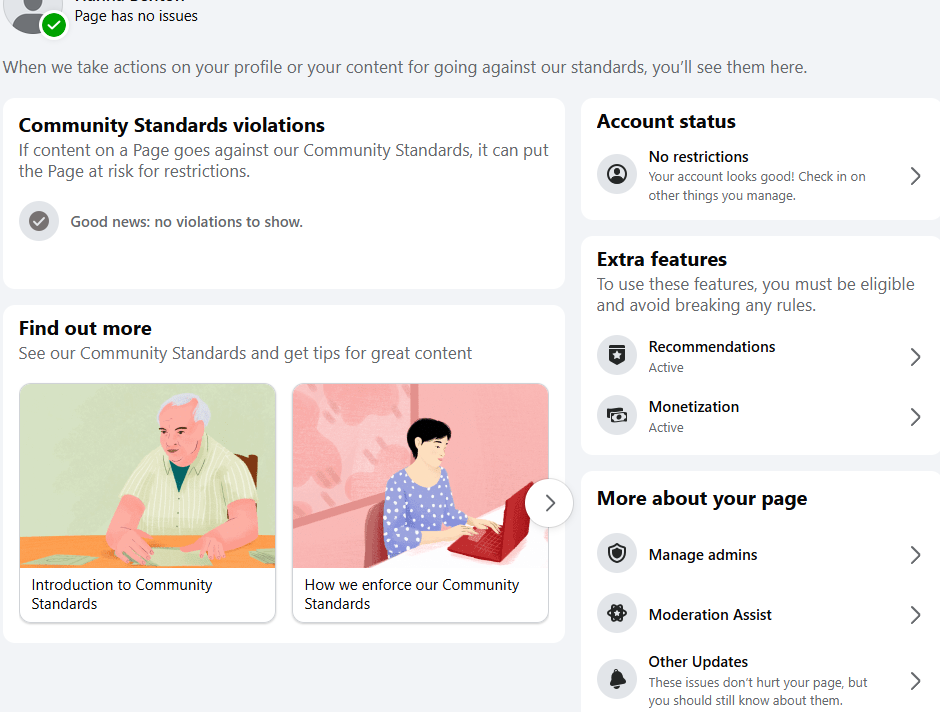This screenshot has width=940, height=712.
Task: Open the Other Updates menu entry label
Action: point(698,662)
